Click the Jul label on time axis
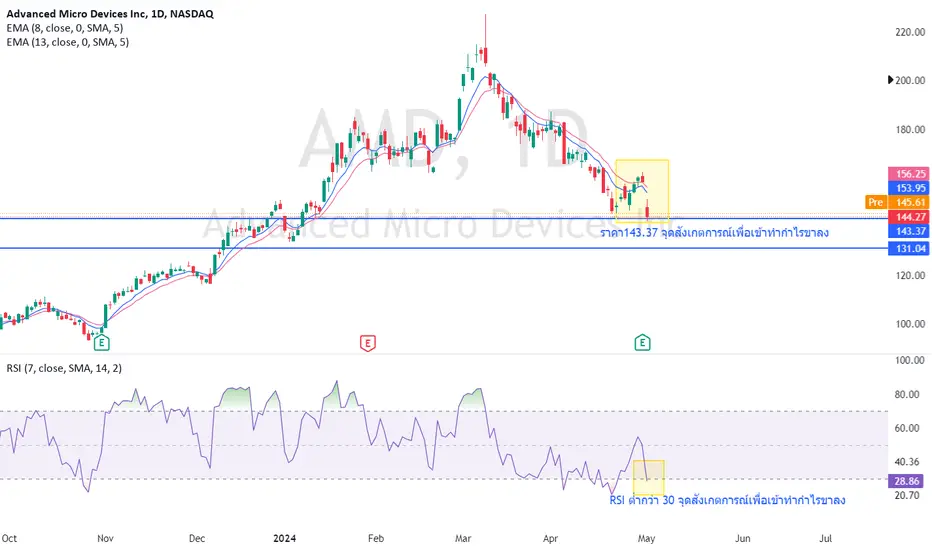 pos(825,538)
